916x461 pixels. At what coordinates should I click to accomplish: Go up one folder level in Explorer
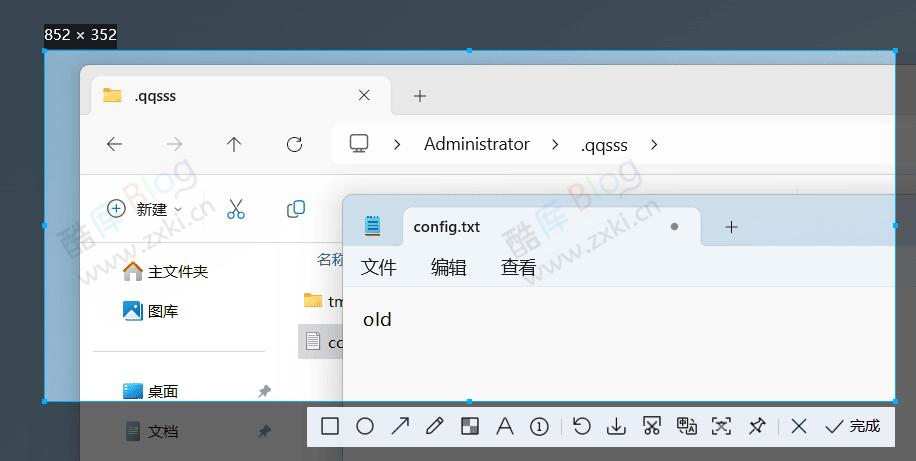234,144
